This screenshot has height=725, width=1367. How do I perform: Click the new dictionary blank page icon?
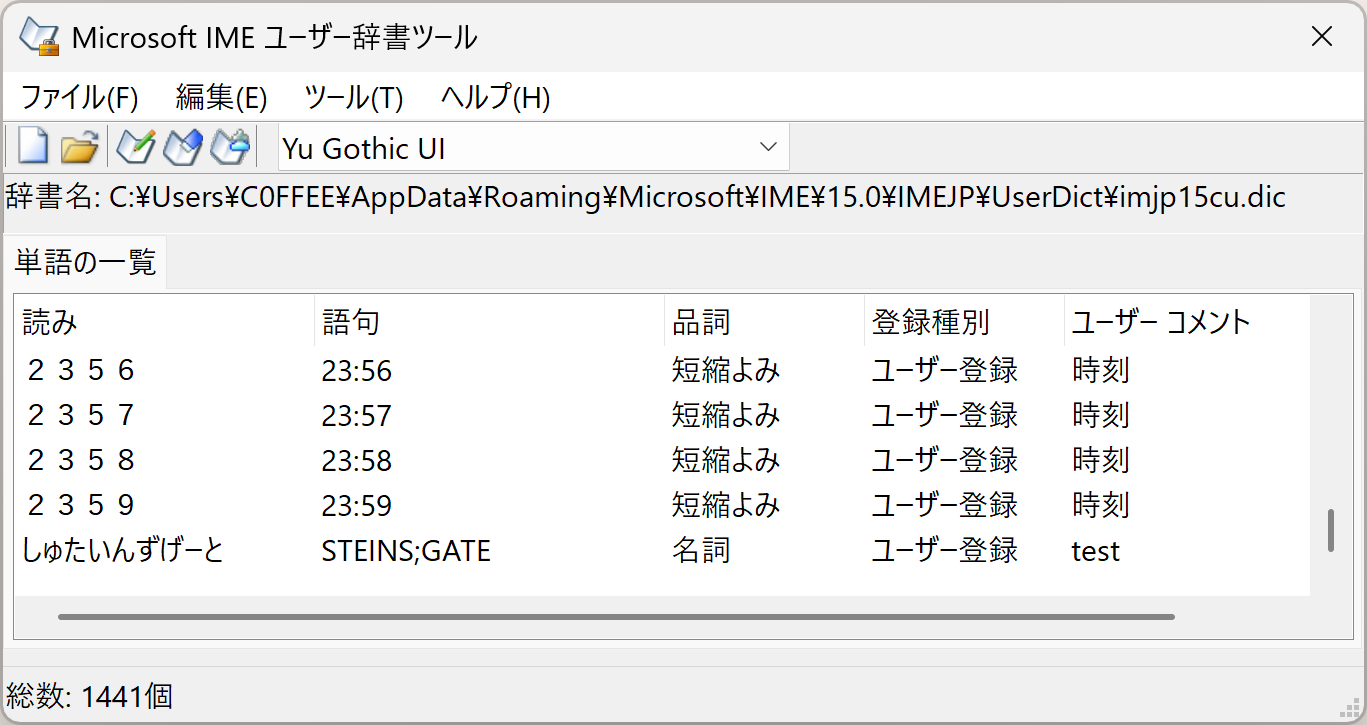pos(33,147)
